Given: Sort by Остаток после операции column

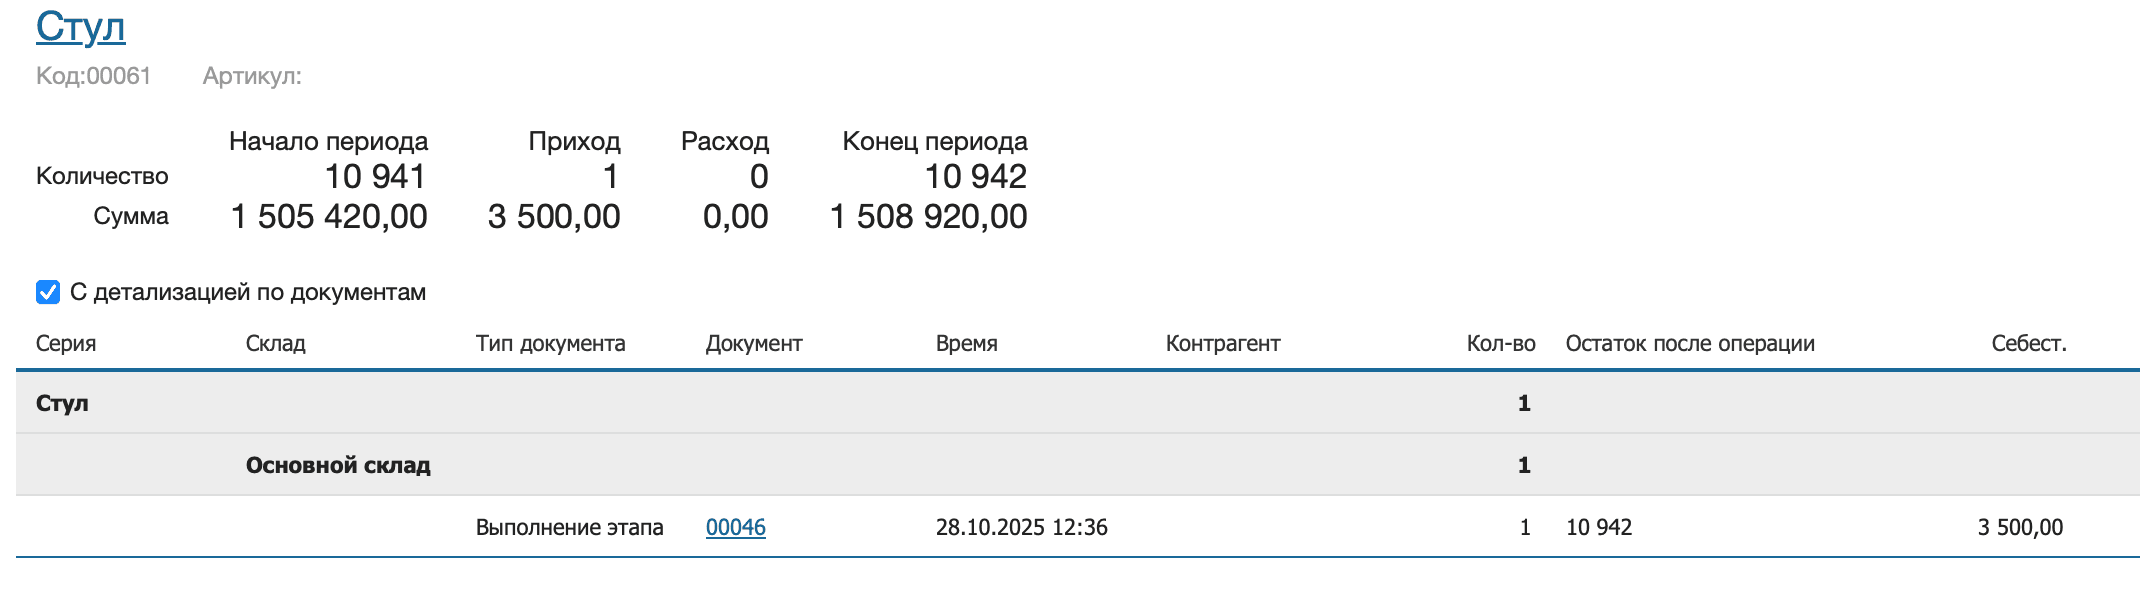Looking at the screenshot, I should click(1690, 343).
